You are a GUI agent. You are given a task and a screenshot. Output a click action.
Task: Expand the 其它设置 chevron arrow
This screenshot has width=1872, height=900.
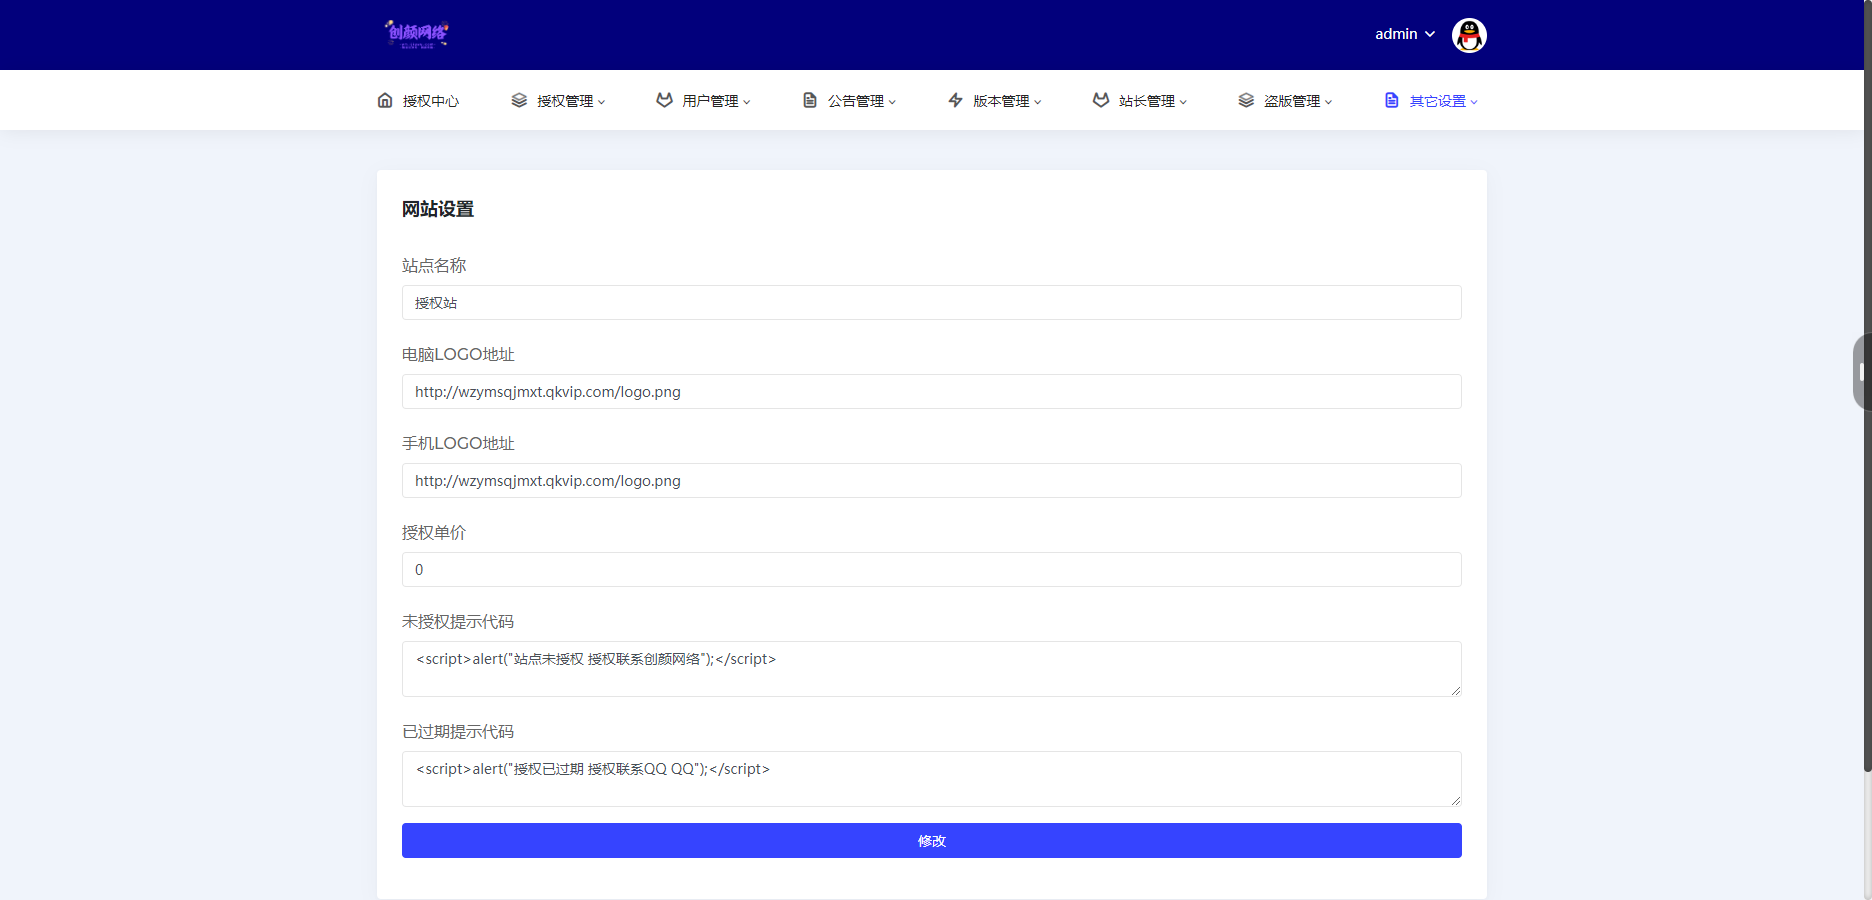tap(1474, 102)
